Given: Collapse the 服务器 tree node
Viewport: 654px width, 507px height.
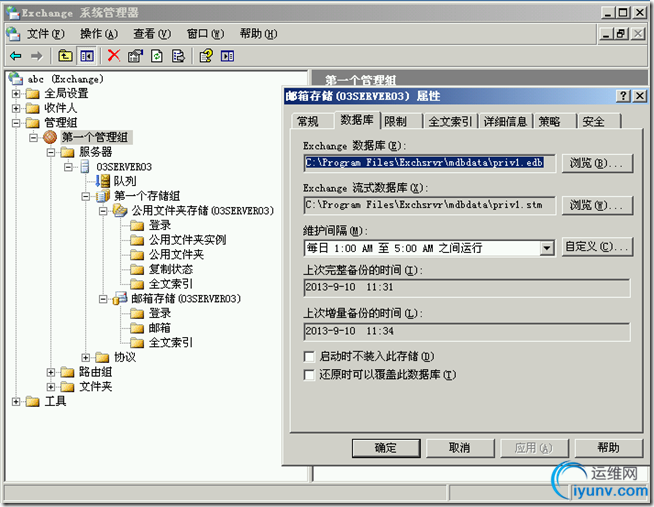Looking at the screenshot, I should click(50, 152).
